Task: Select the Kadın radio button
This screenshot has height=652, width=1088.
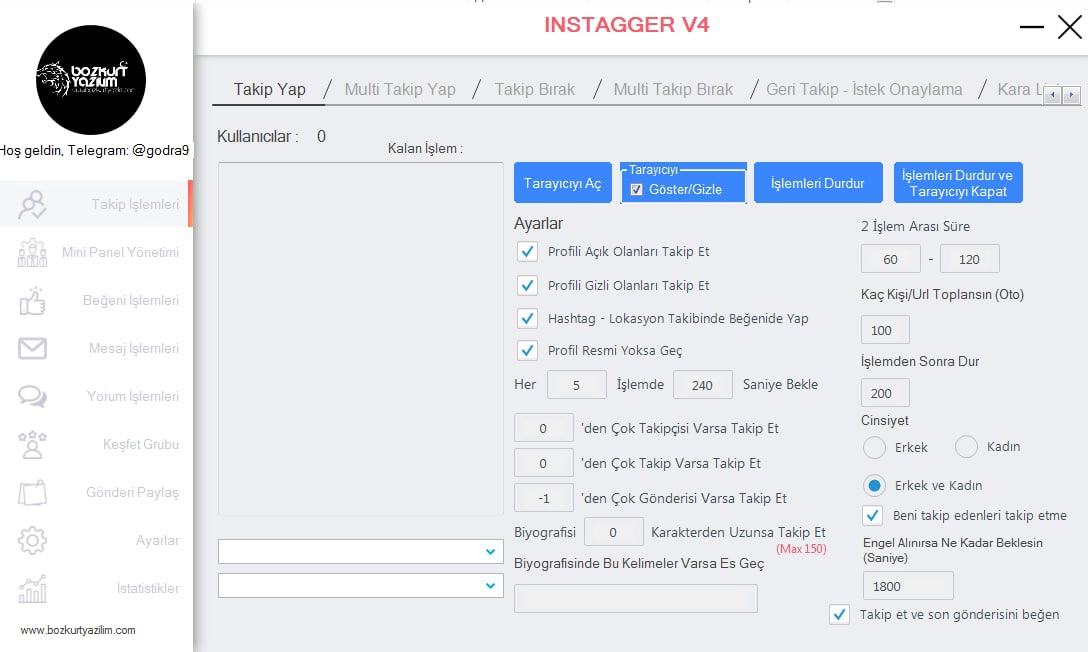Action: click(x=966, y=447)
